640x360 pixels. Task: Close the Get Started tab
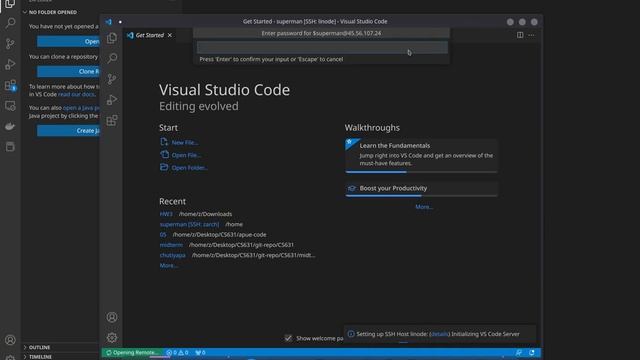pyautogui.click(x=170, y=35)
